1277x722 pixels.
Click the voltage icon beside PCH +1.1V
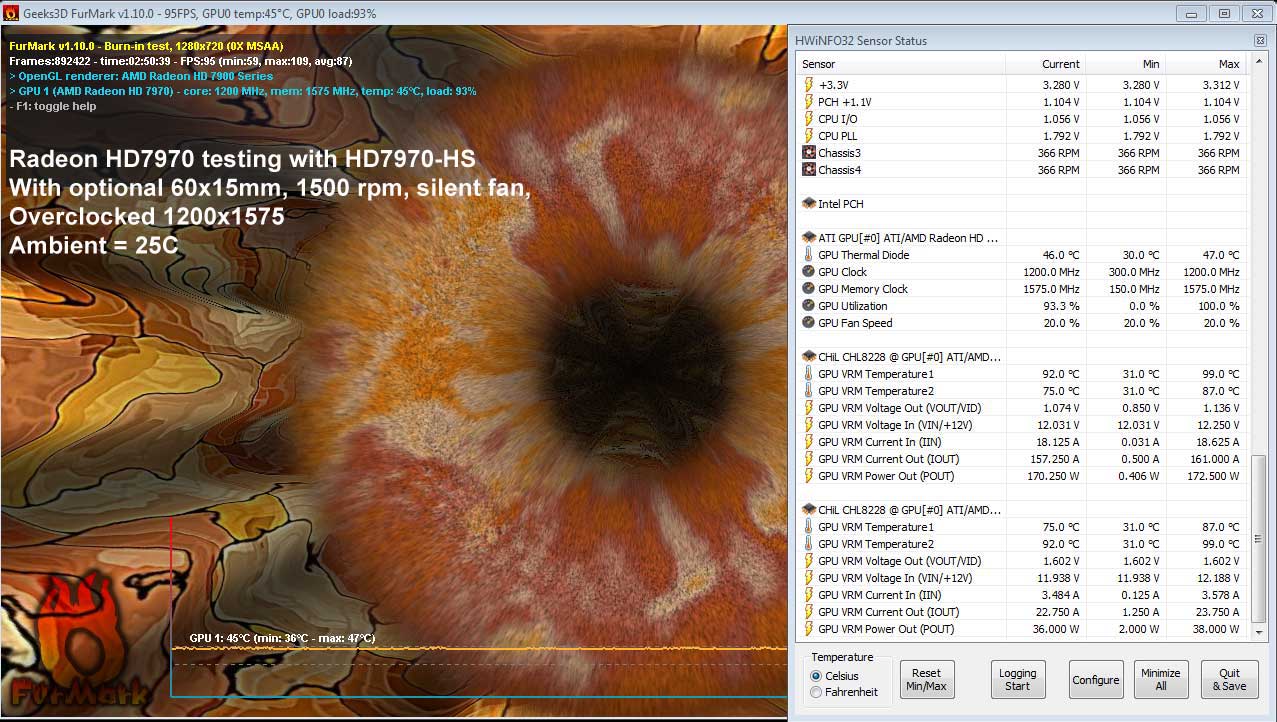tap(809, 102)
